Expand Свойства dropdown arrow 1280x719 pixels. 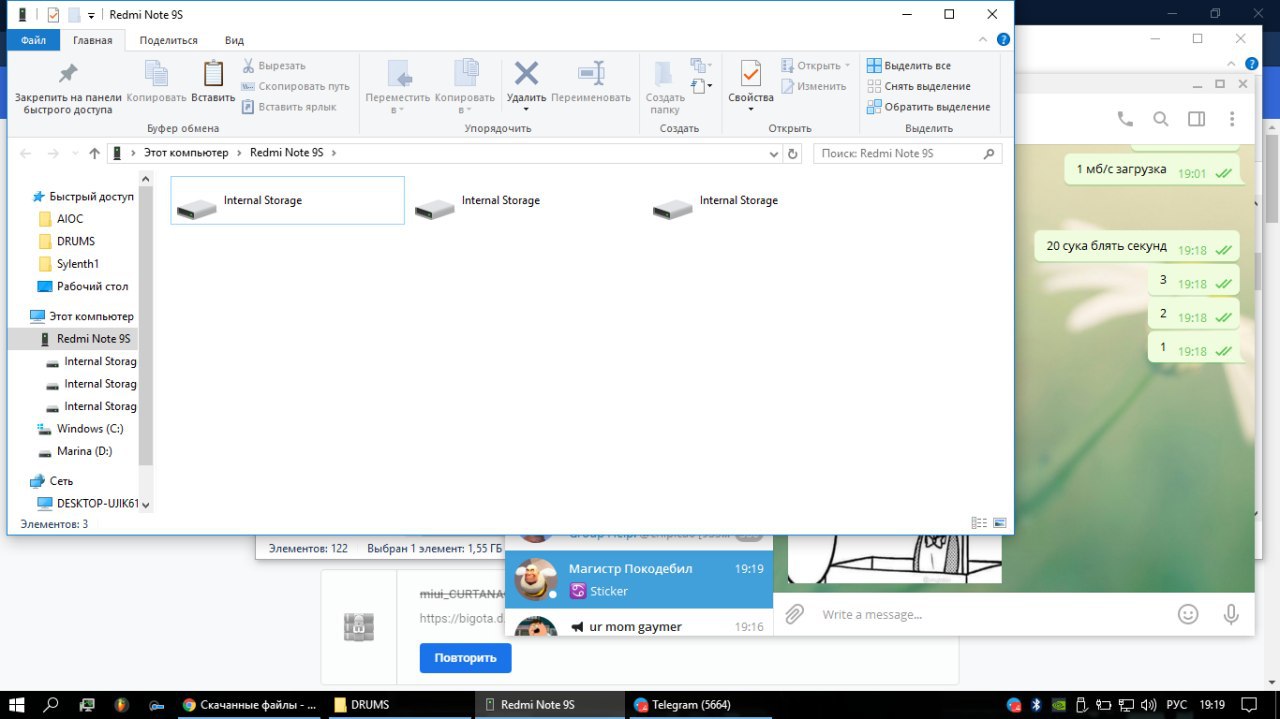751,109
